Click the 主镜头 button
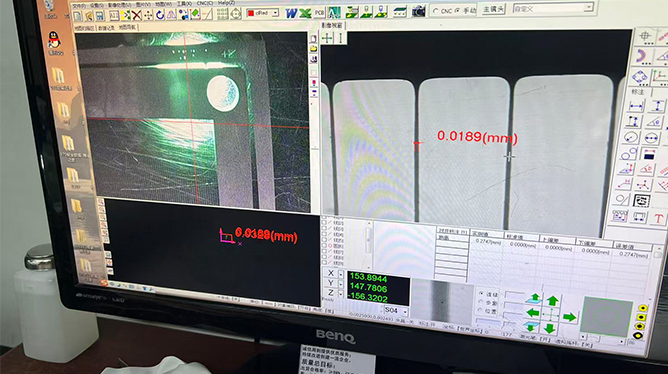This screenshot has width=668, height=374. 494,9
